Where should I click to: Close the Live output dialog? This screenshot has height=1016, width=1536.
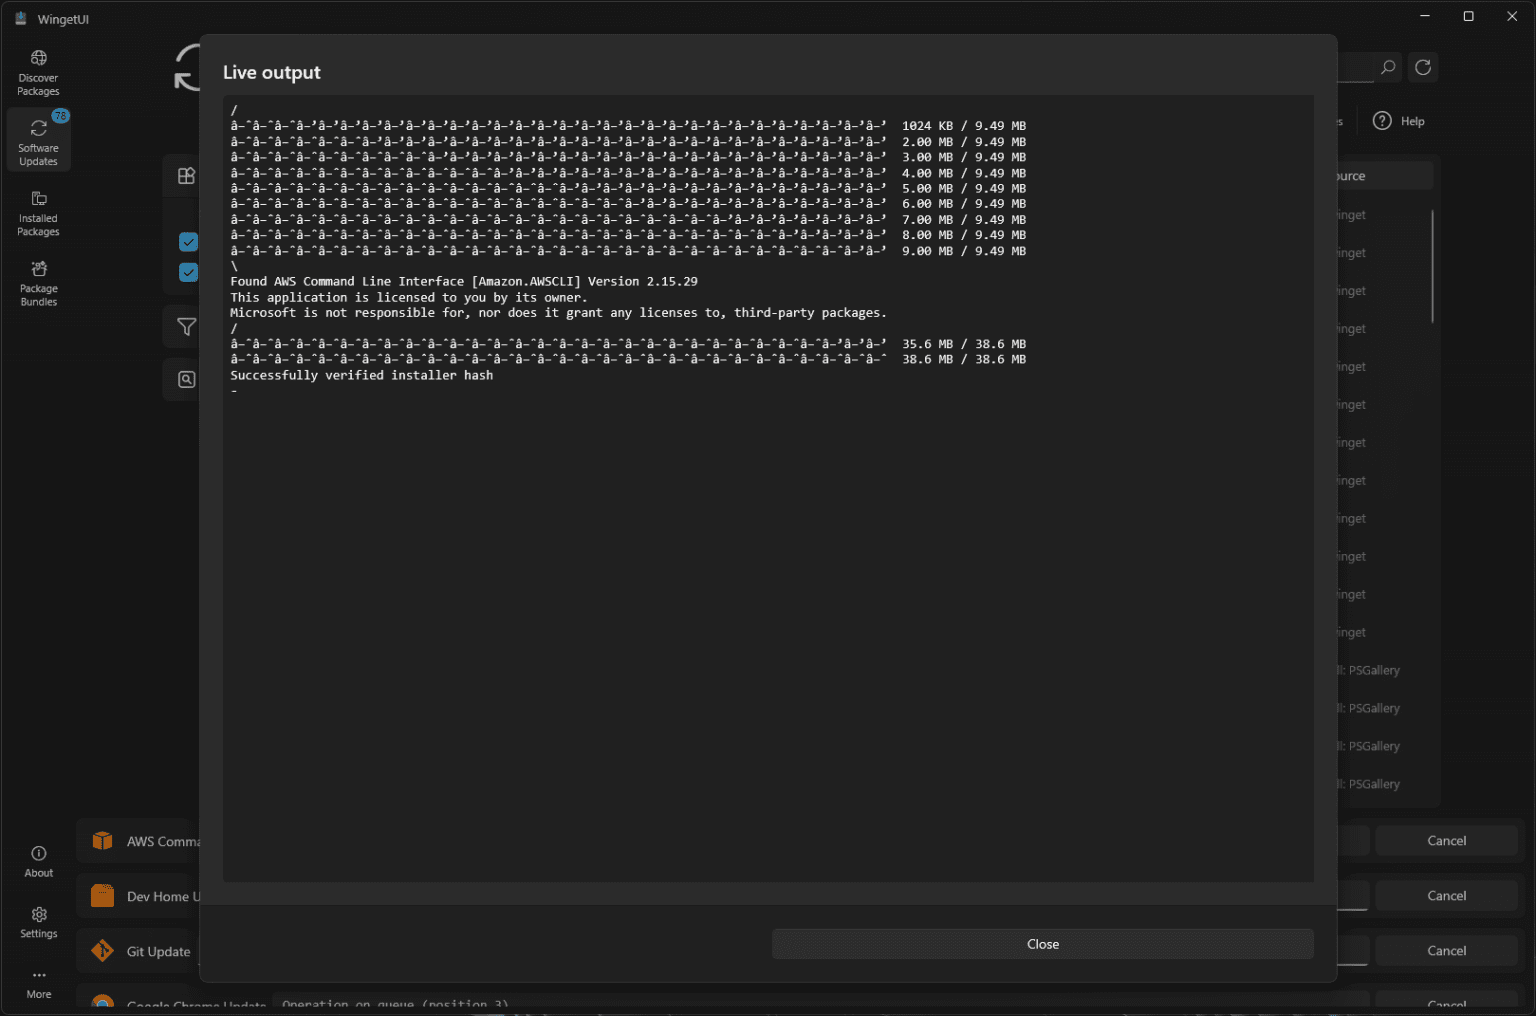click(1042, 943)
